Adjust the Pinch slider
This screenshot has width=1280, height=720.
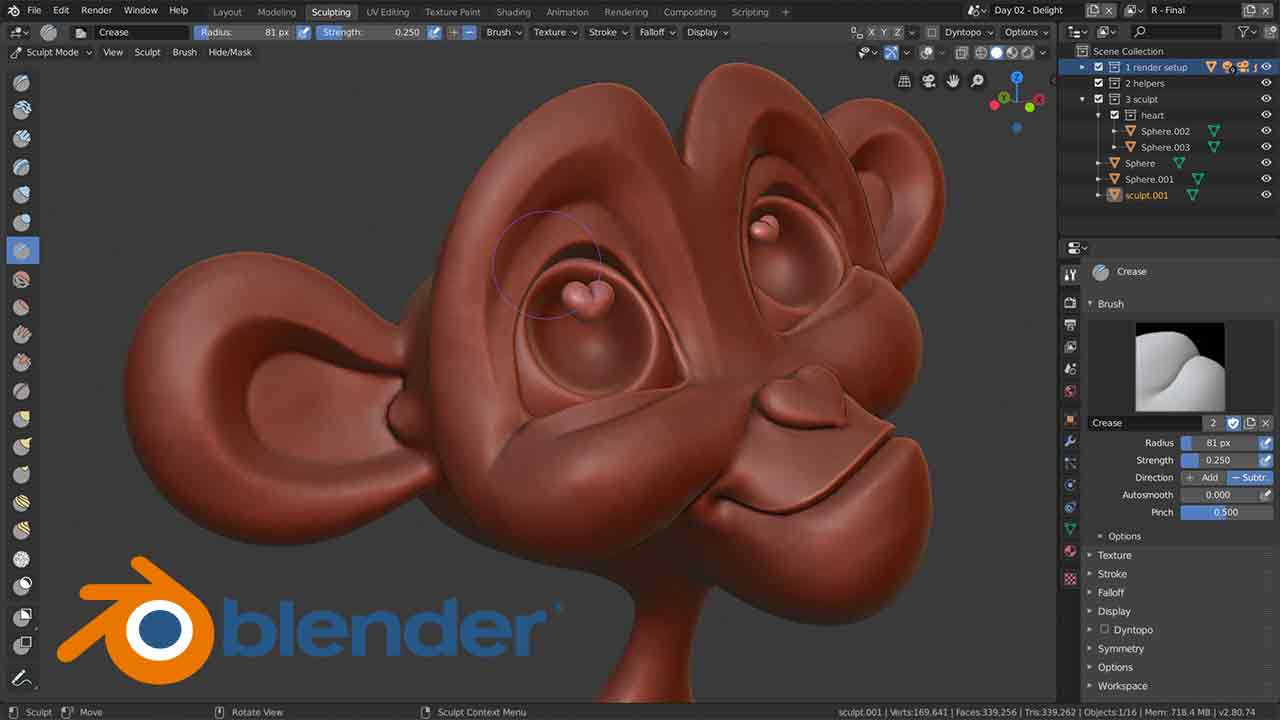pos(1225,512)
